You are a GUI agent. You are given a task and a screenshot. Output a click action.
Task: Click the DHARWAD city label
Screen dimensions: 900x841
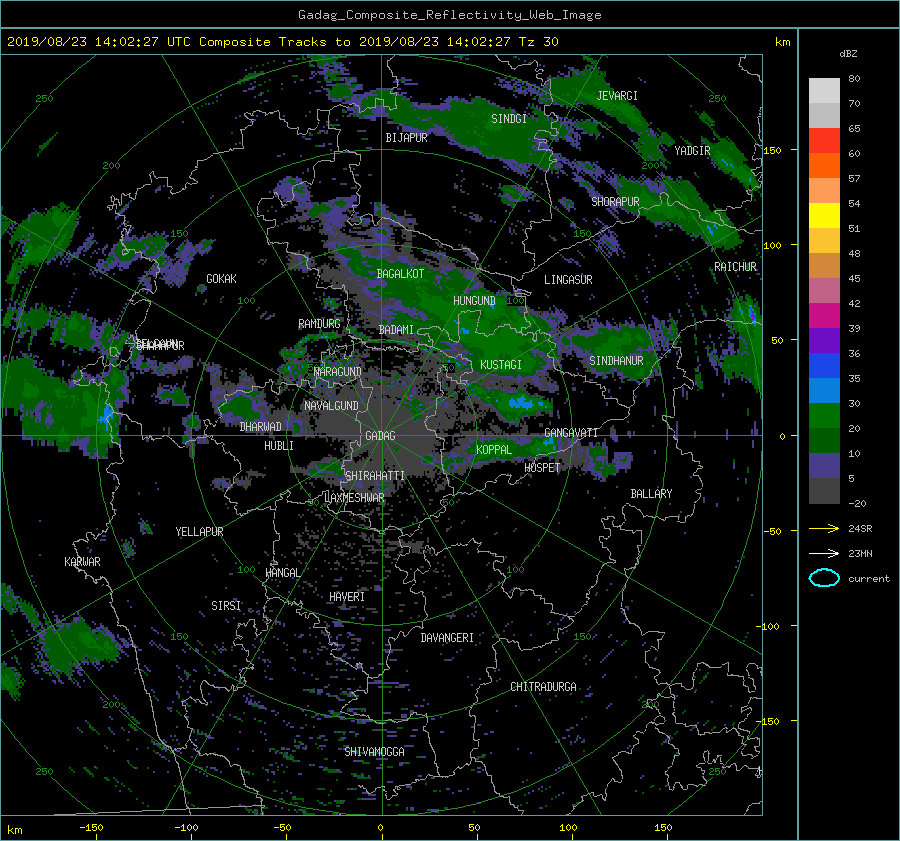click(260, 427)
